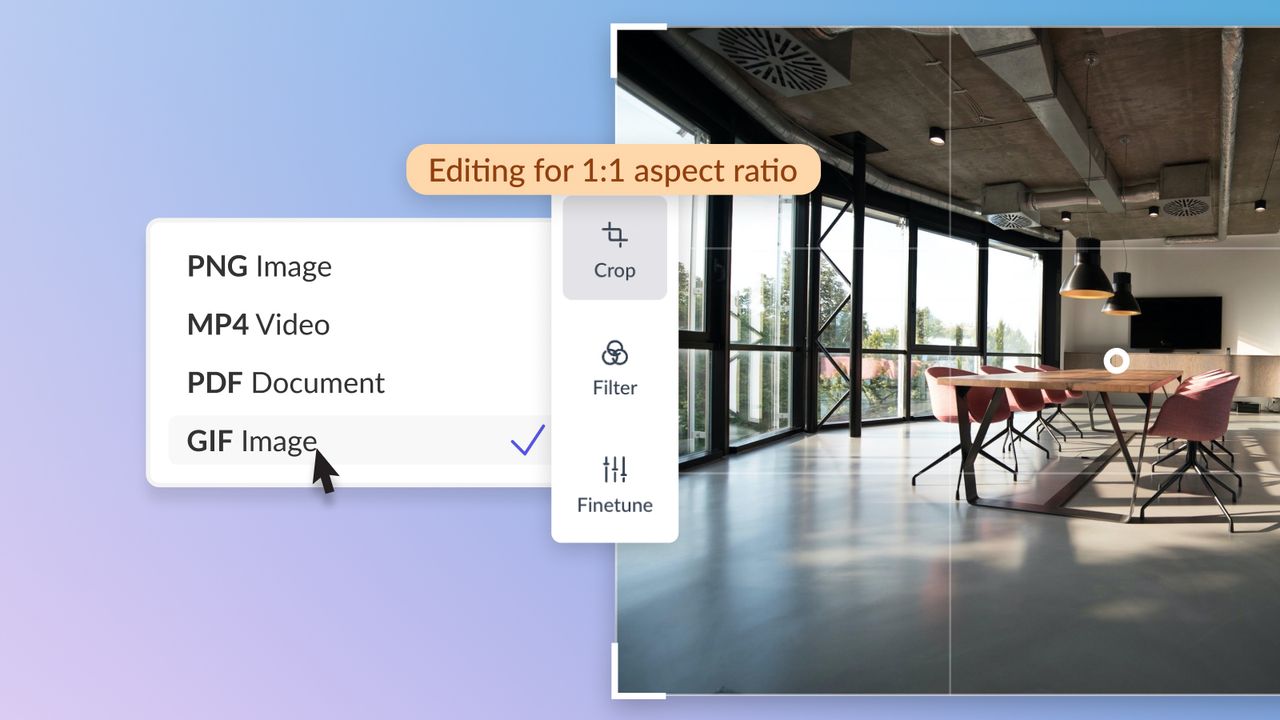Open the Filter tool
The height and width of the screenshot is (720, 1280).
(614, 367)
